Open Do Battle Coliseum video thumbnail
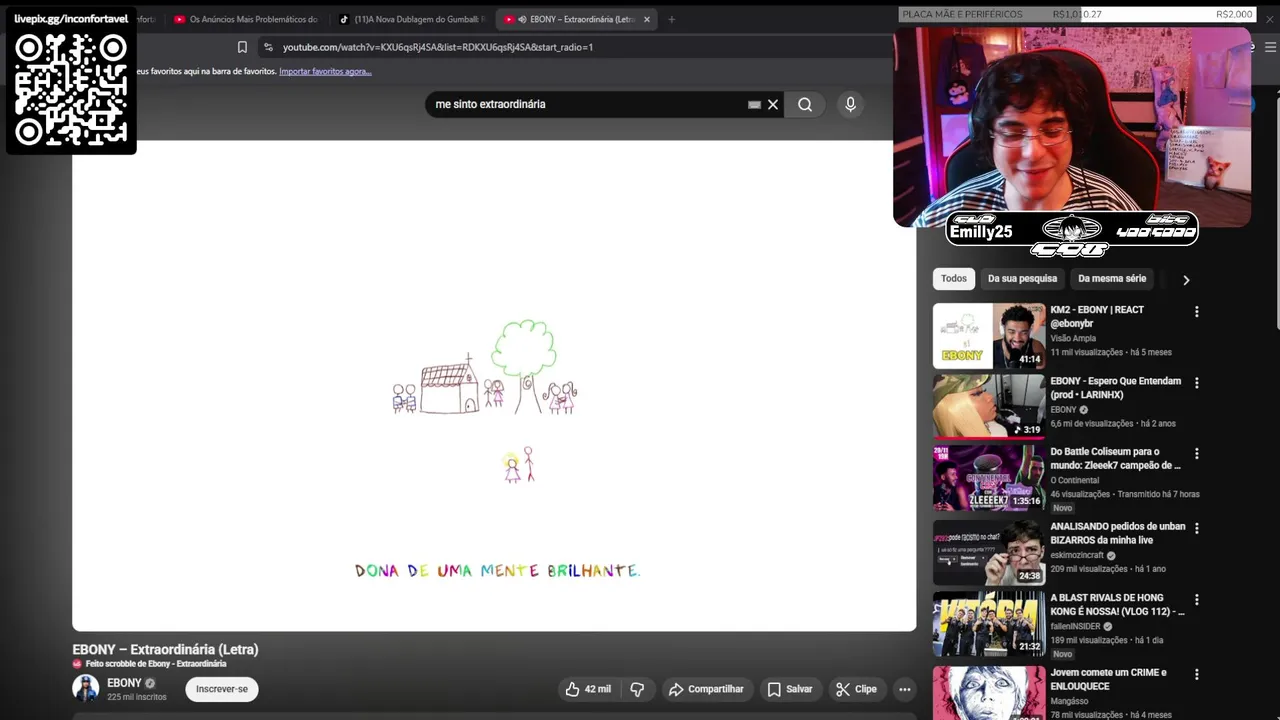1280x720 pixels. (989, 478)
